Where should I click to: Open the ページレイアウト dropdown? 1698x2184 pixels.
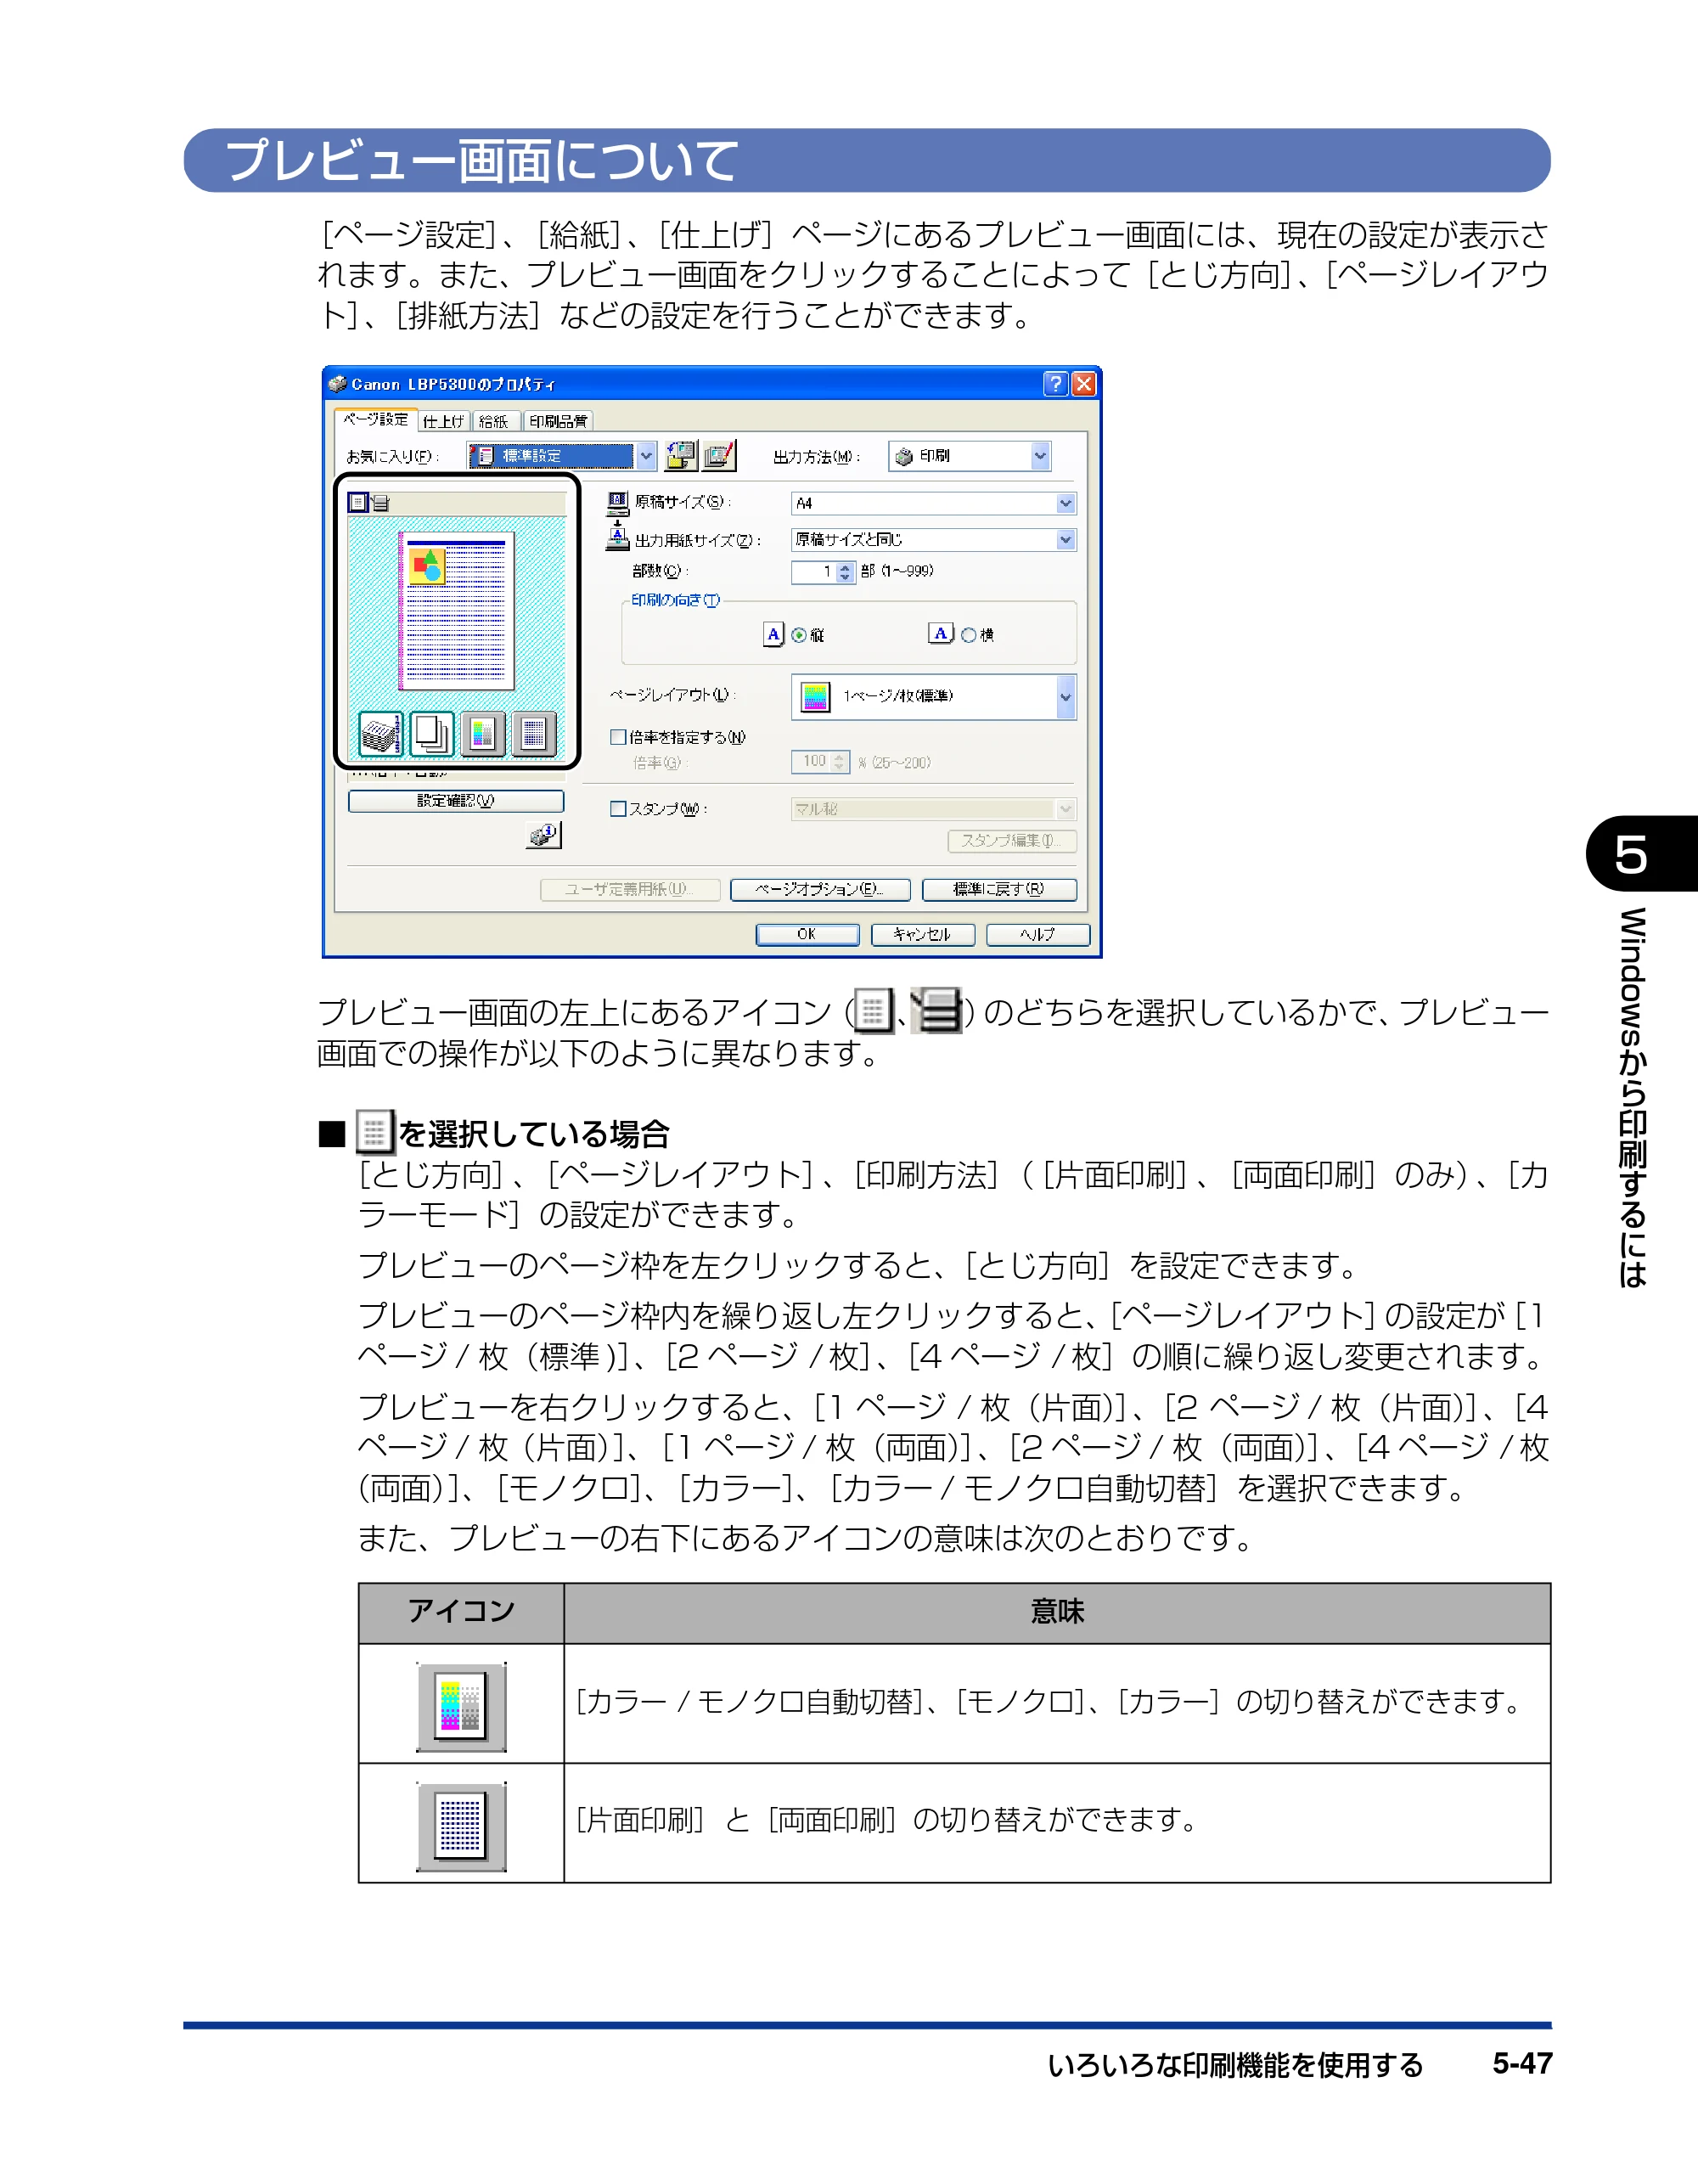[933, 696]
